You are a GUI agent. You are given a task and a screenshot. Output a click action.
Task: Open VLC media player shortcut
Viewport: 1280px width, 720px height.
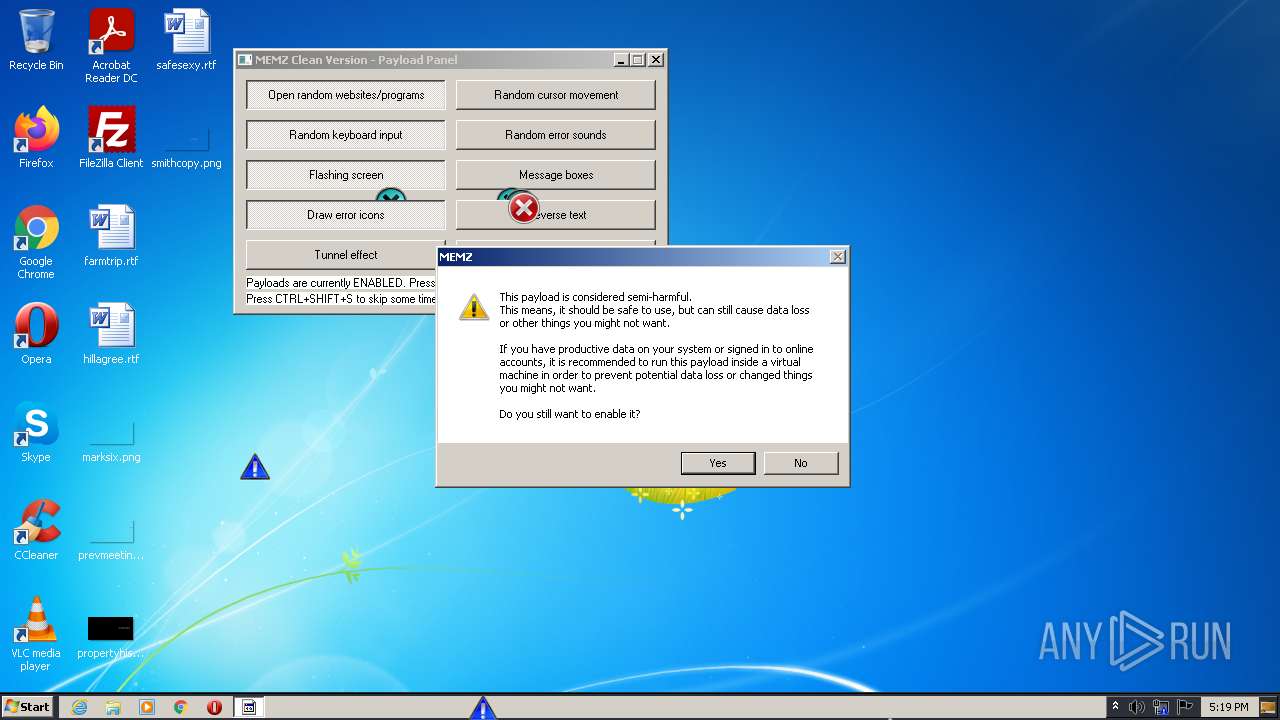click(36, 634)
